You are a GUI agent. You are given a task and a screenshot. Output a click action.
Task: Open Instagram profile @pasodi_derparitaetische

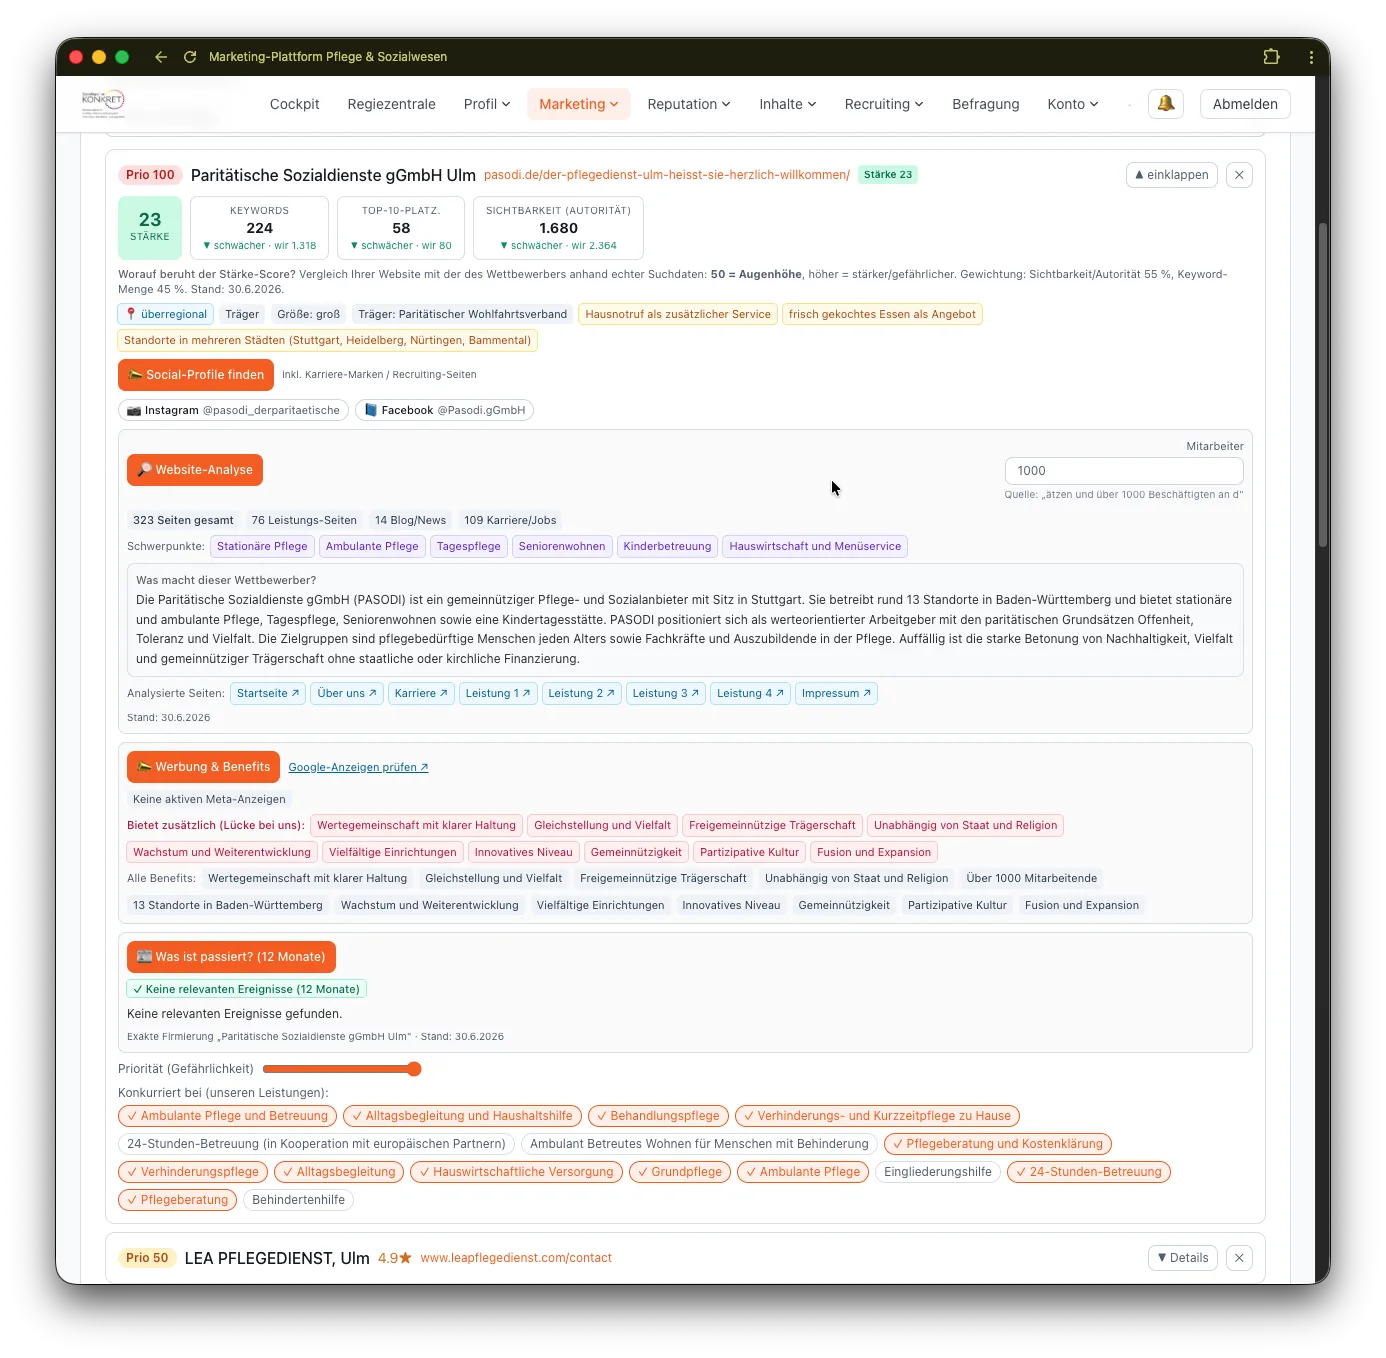point(234,410)
